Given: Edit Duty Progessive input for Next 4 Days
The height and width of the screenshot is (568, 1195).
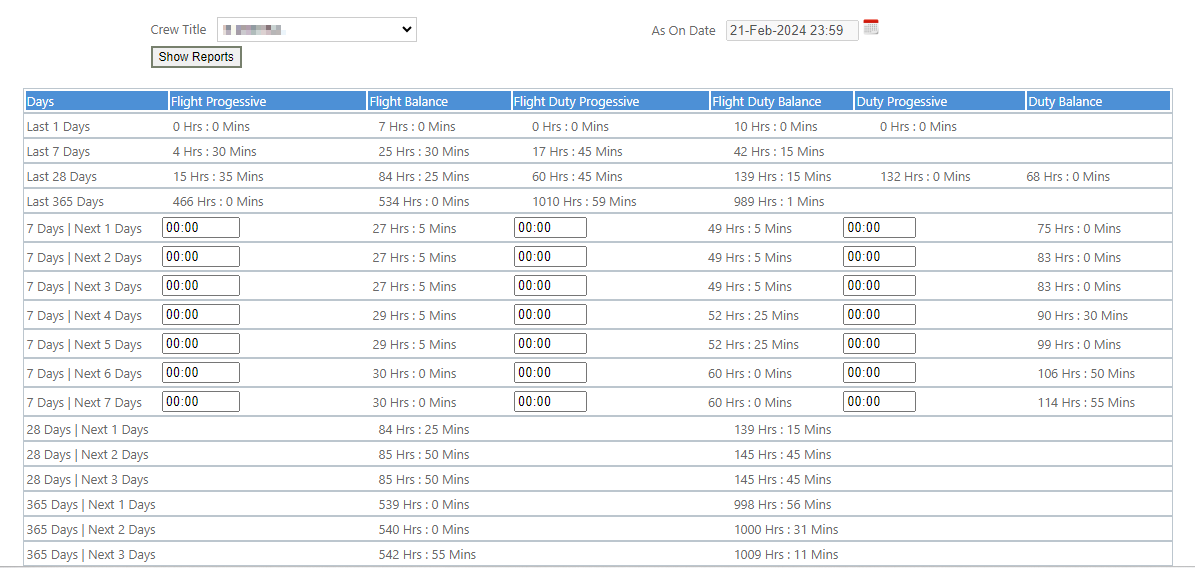Looking at the screenshot, I should point(879,315).
